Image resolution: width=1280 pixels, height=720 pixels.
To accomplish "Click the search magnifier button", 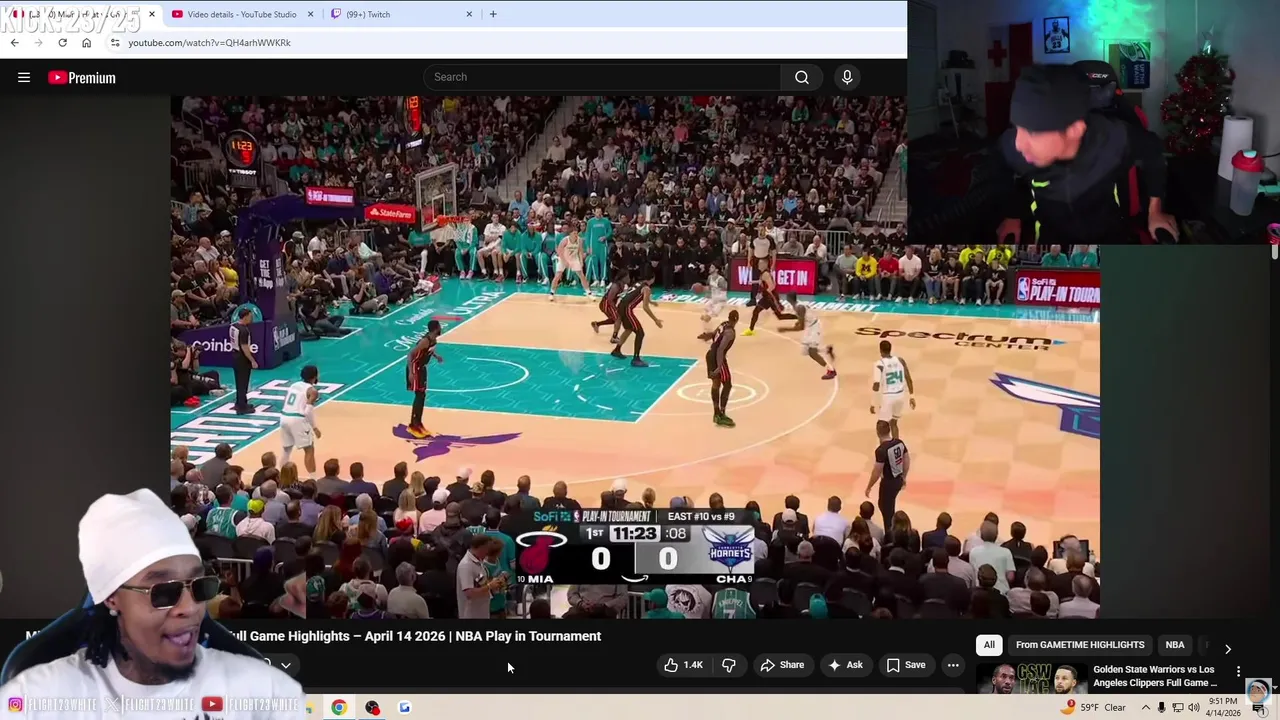I will pos(802,77).
